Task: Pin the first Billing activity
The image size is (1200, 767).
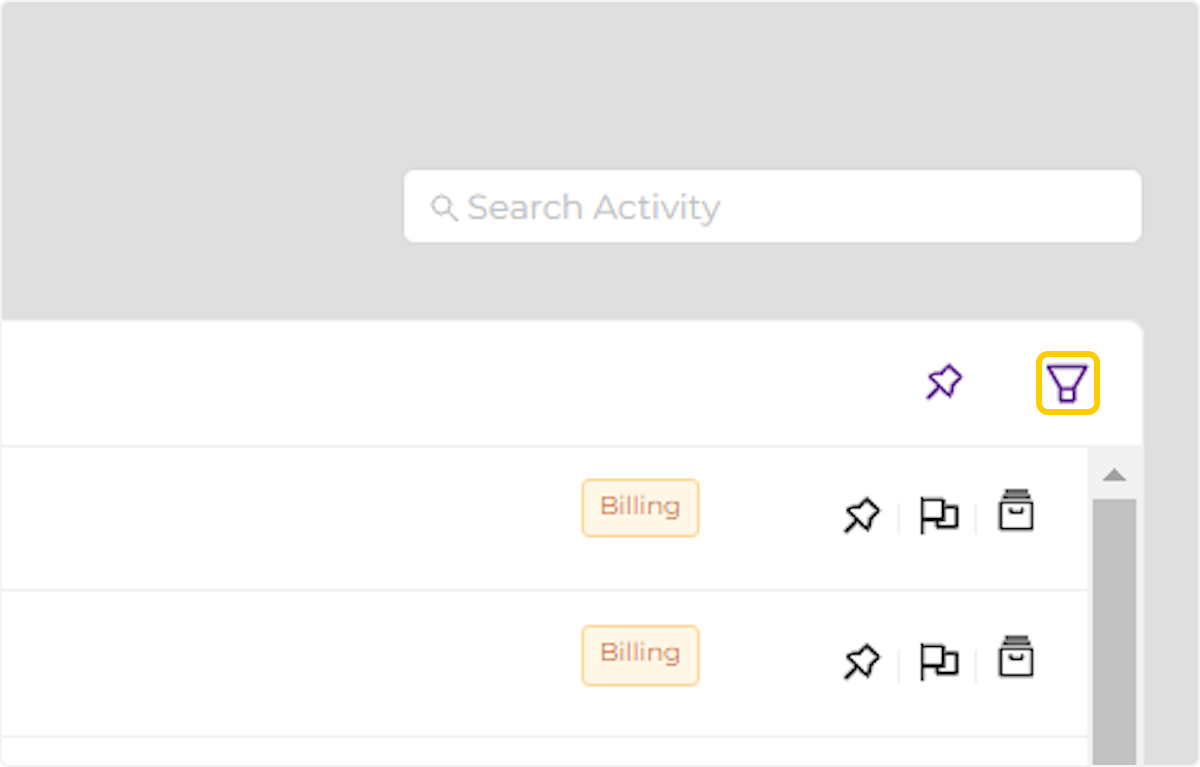Action: 861,516
